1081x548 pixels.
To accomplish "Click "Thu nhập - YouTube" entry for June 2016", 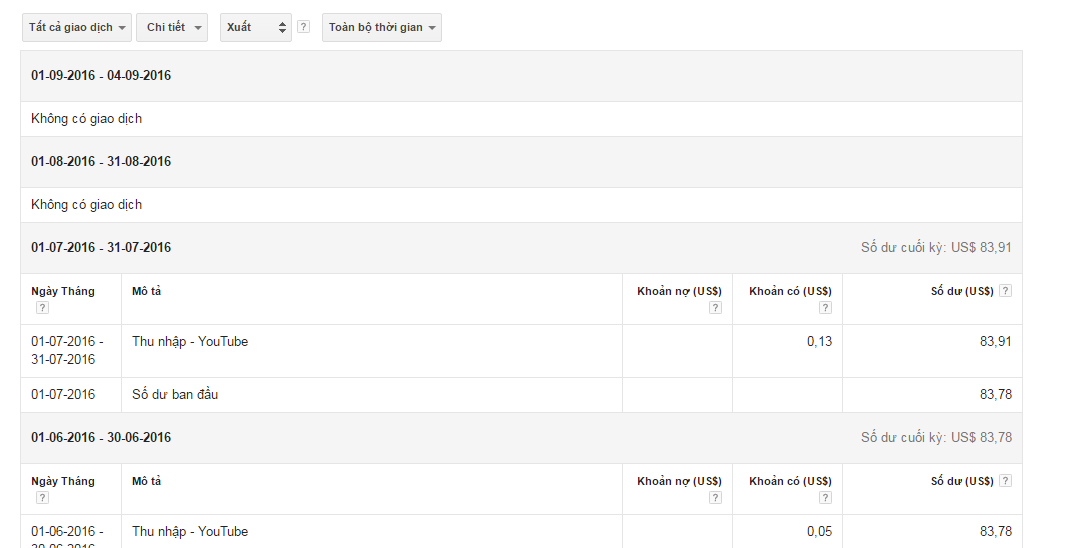I will tap(190, 532).
